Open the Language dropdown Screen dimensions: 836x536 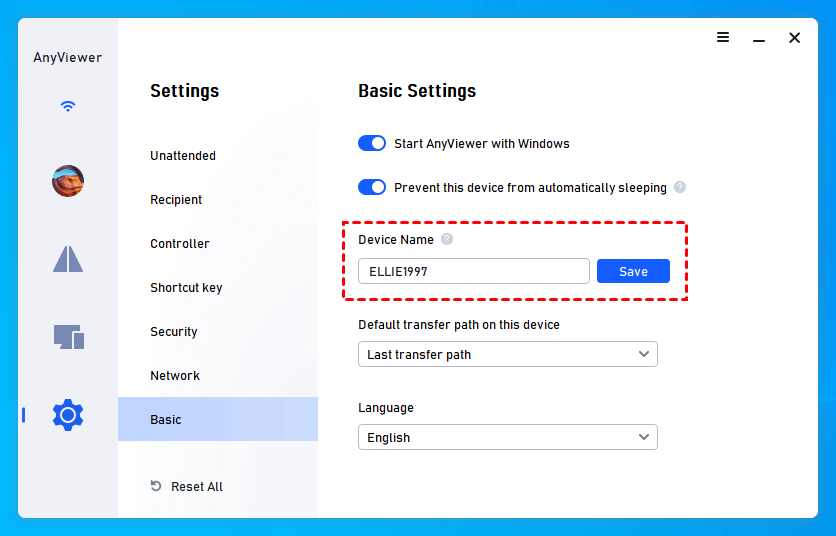point(508,437)
